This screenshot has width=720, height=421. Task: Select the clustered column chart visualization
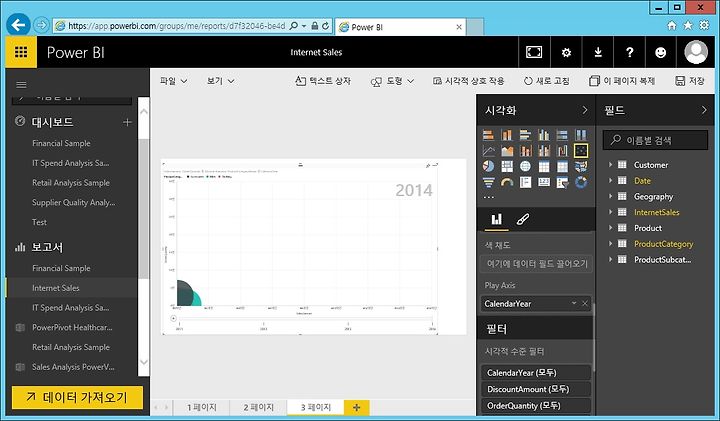544,135
